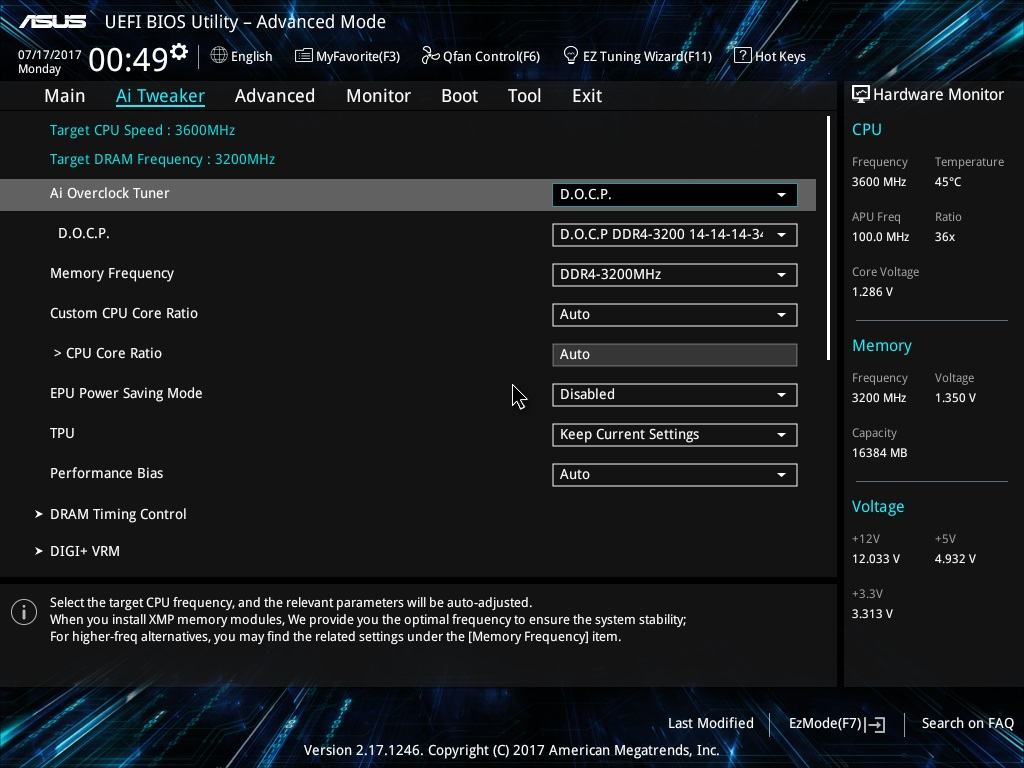Viewport: 1024px width, 768px height.
Task: Click CPU Ratio value 36x
Action: pos(944,237)
